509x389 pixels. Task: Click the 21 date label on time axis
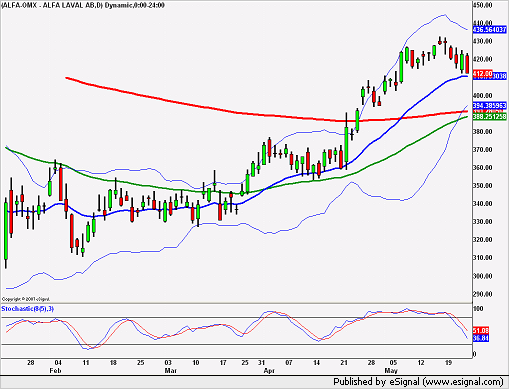click(344, 362)
